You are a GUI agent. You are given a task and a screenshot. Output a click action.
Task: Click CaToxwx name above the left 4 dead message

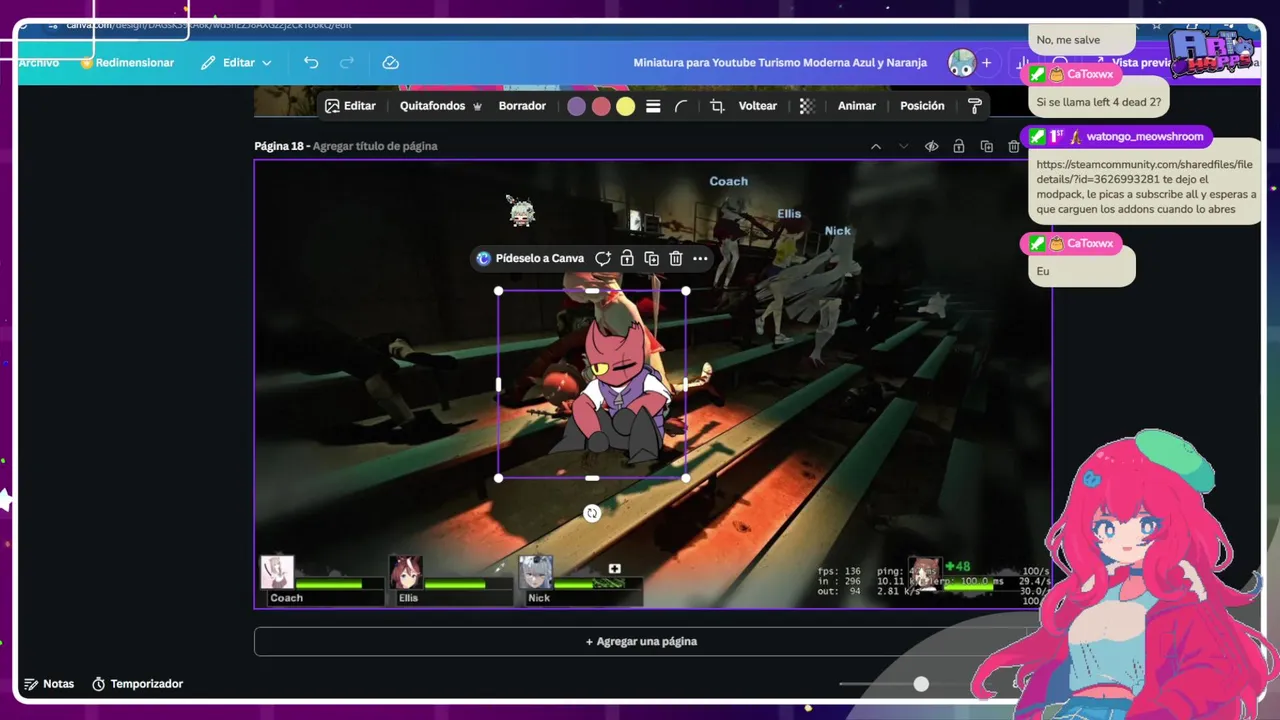(x=1090, y=74)
